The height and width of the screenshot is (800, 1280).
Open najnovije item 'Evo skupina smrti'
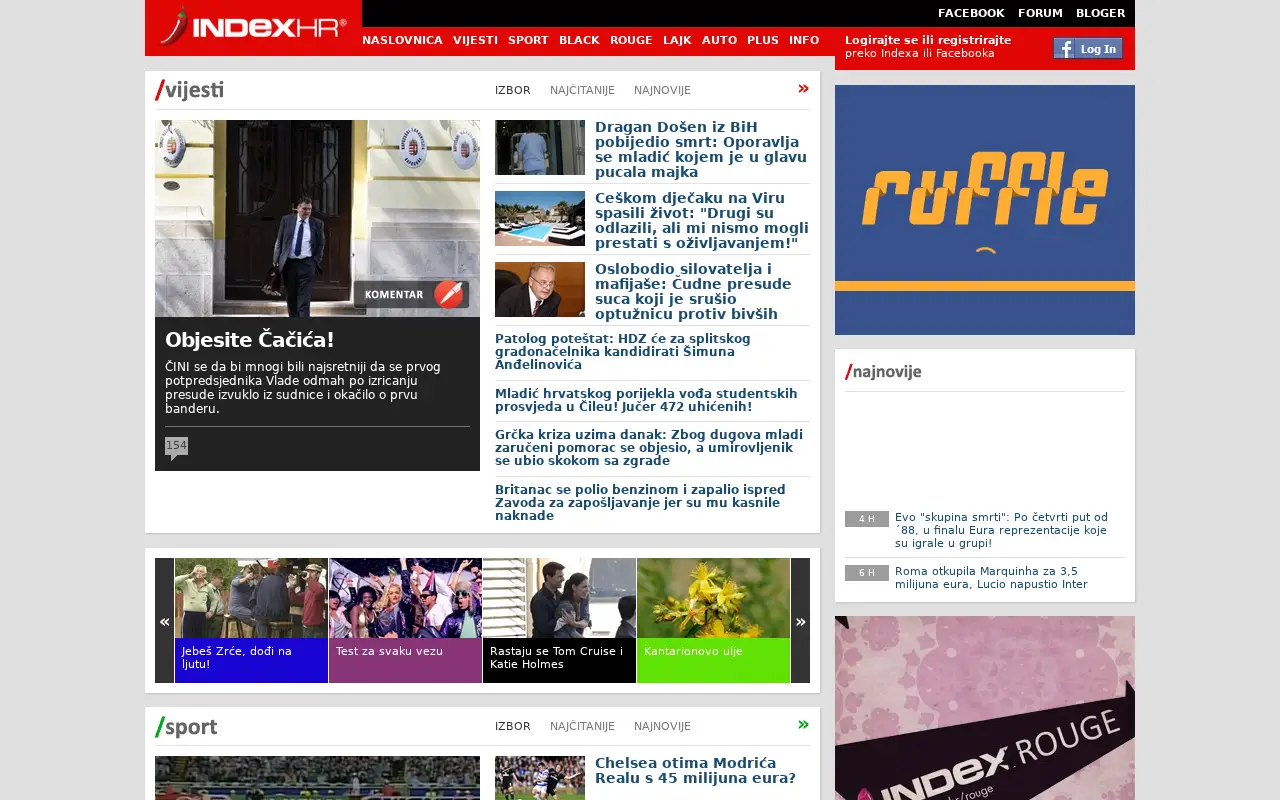1001,530
